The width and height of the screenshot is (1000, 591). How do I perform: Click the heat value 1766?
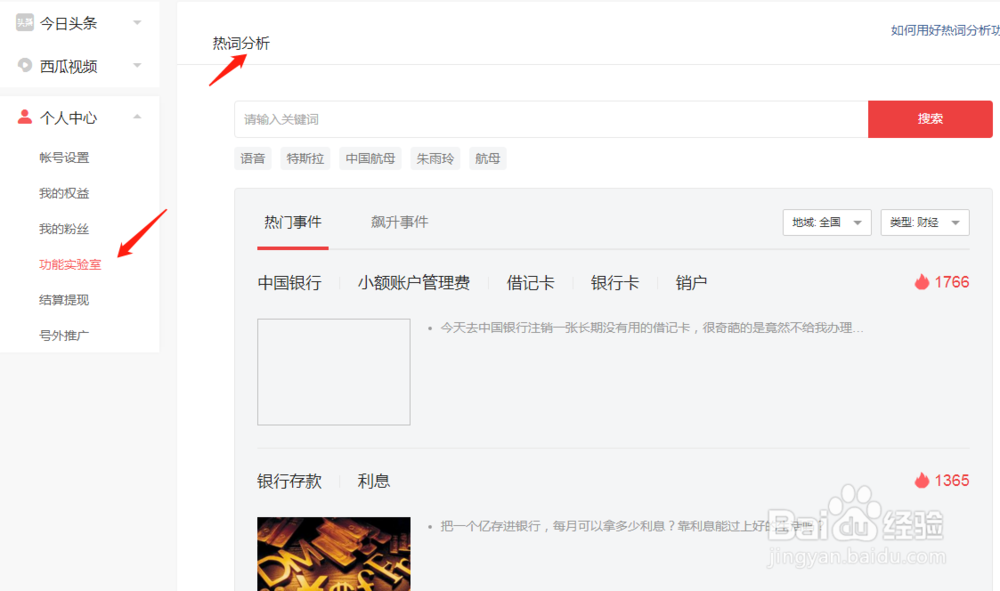(952, 282)
